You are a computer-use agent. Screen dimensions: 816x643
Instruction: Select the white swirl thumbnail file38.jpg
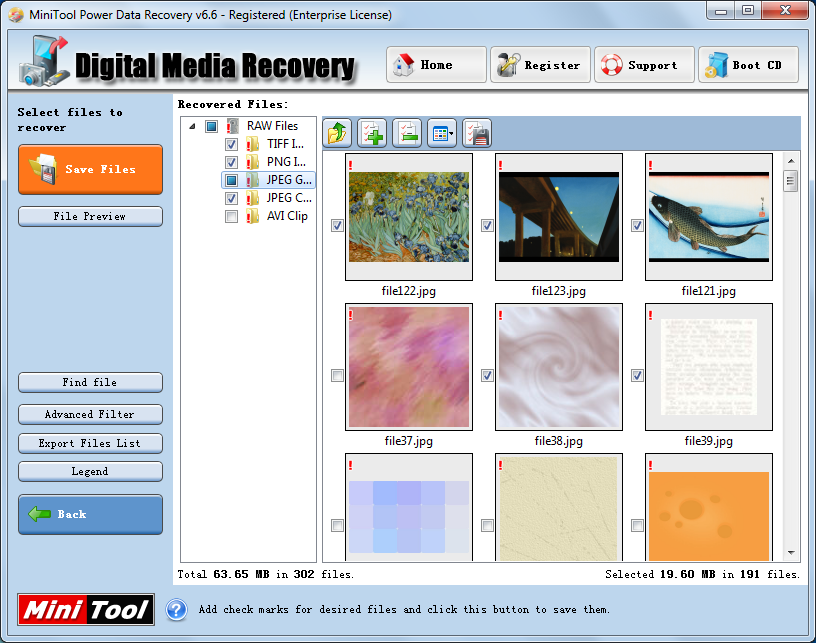(x=559, y=367)
